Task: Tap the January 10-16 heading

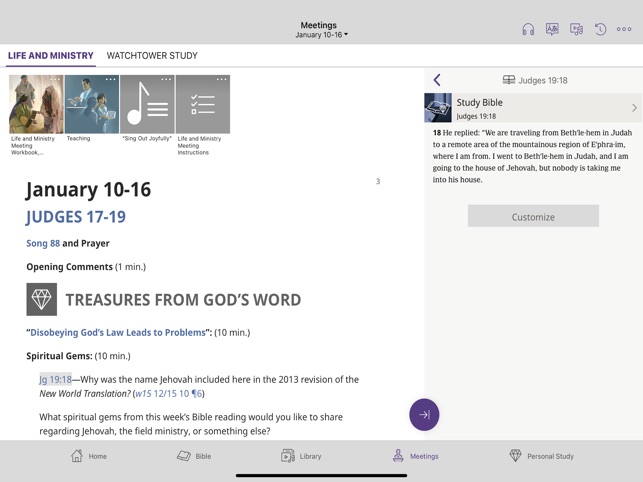Action: (89, 190)
